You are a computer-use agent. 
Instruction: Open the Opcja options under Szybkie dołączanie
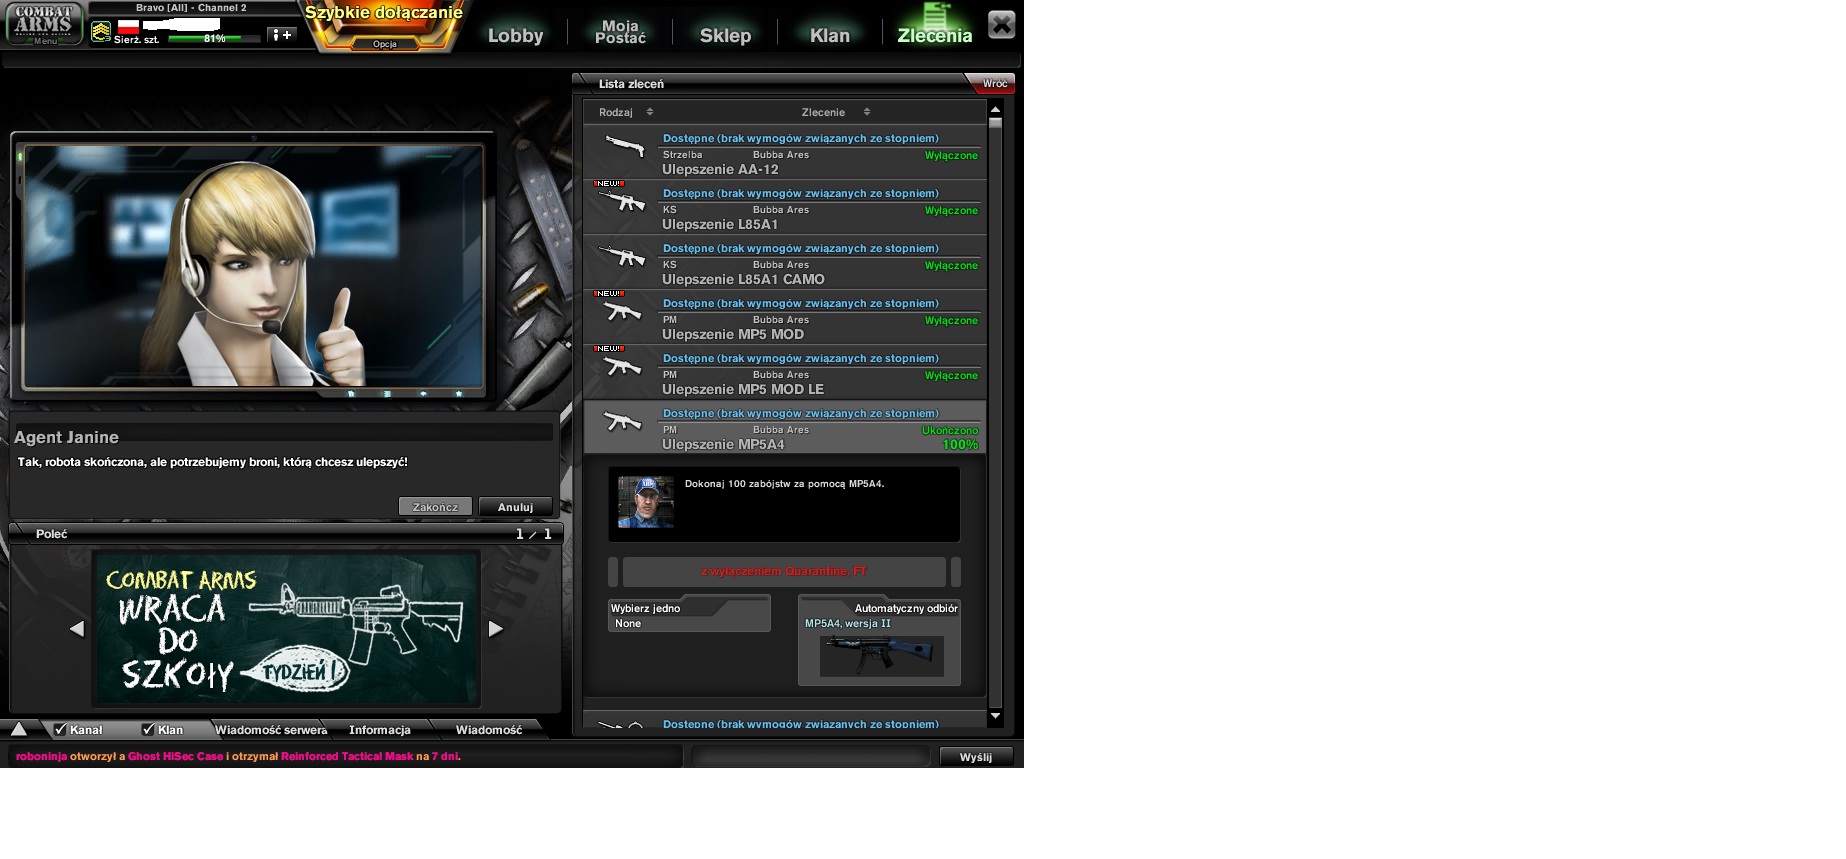pyautogui.click(x=385, y=44)
